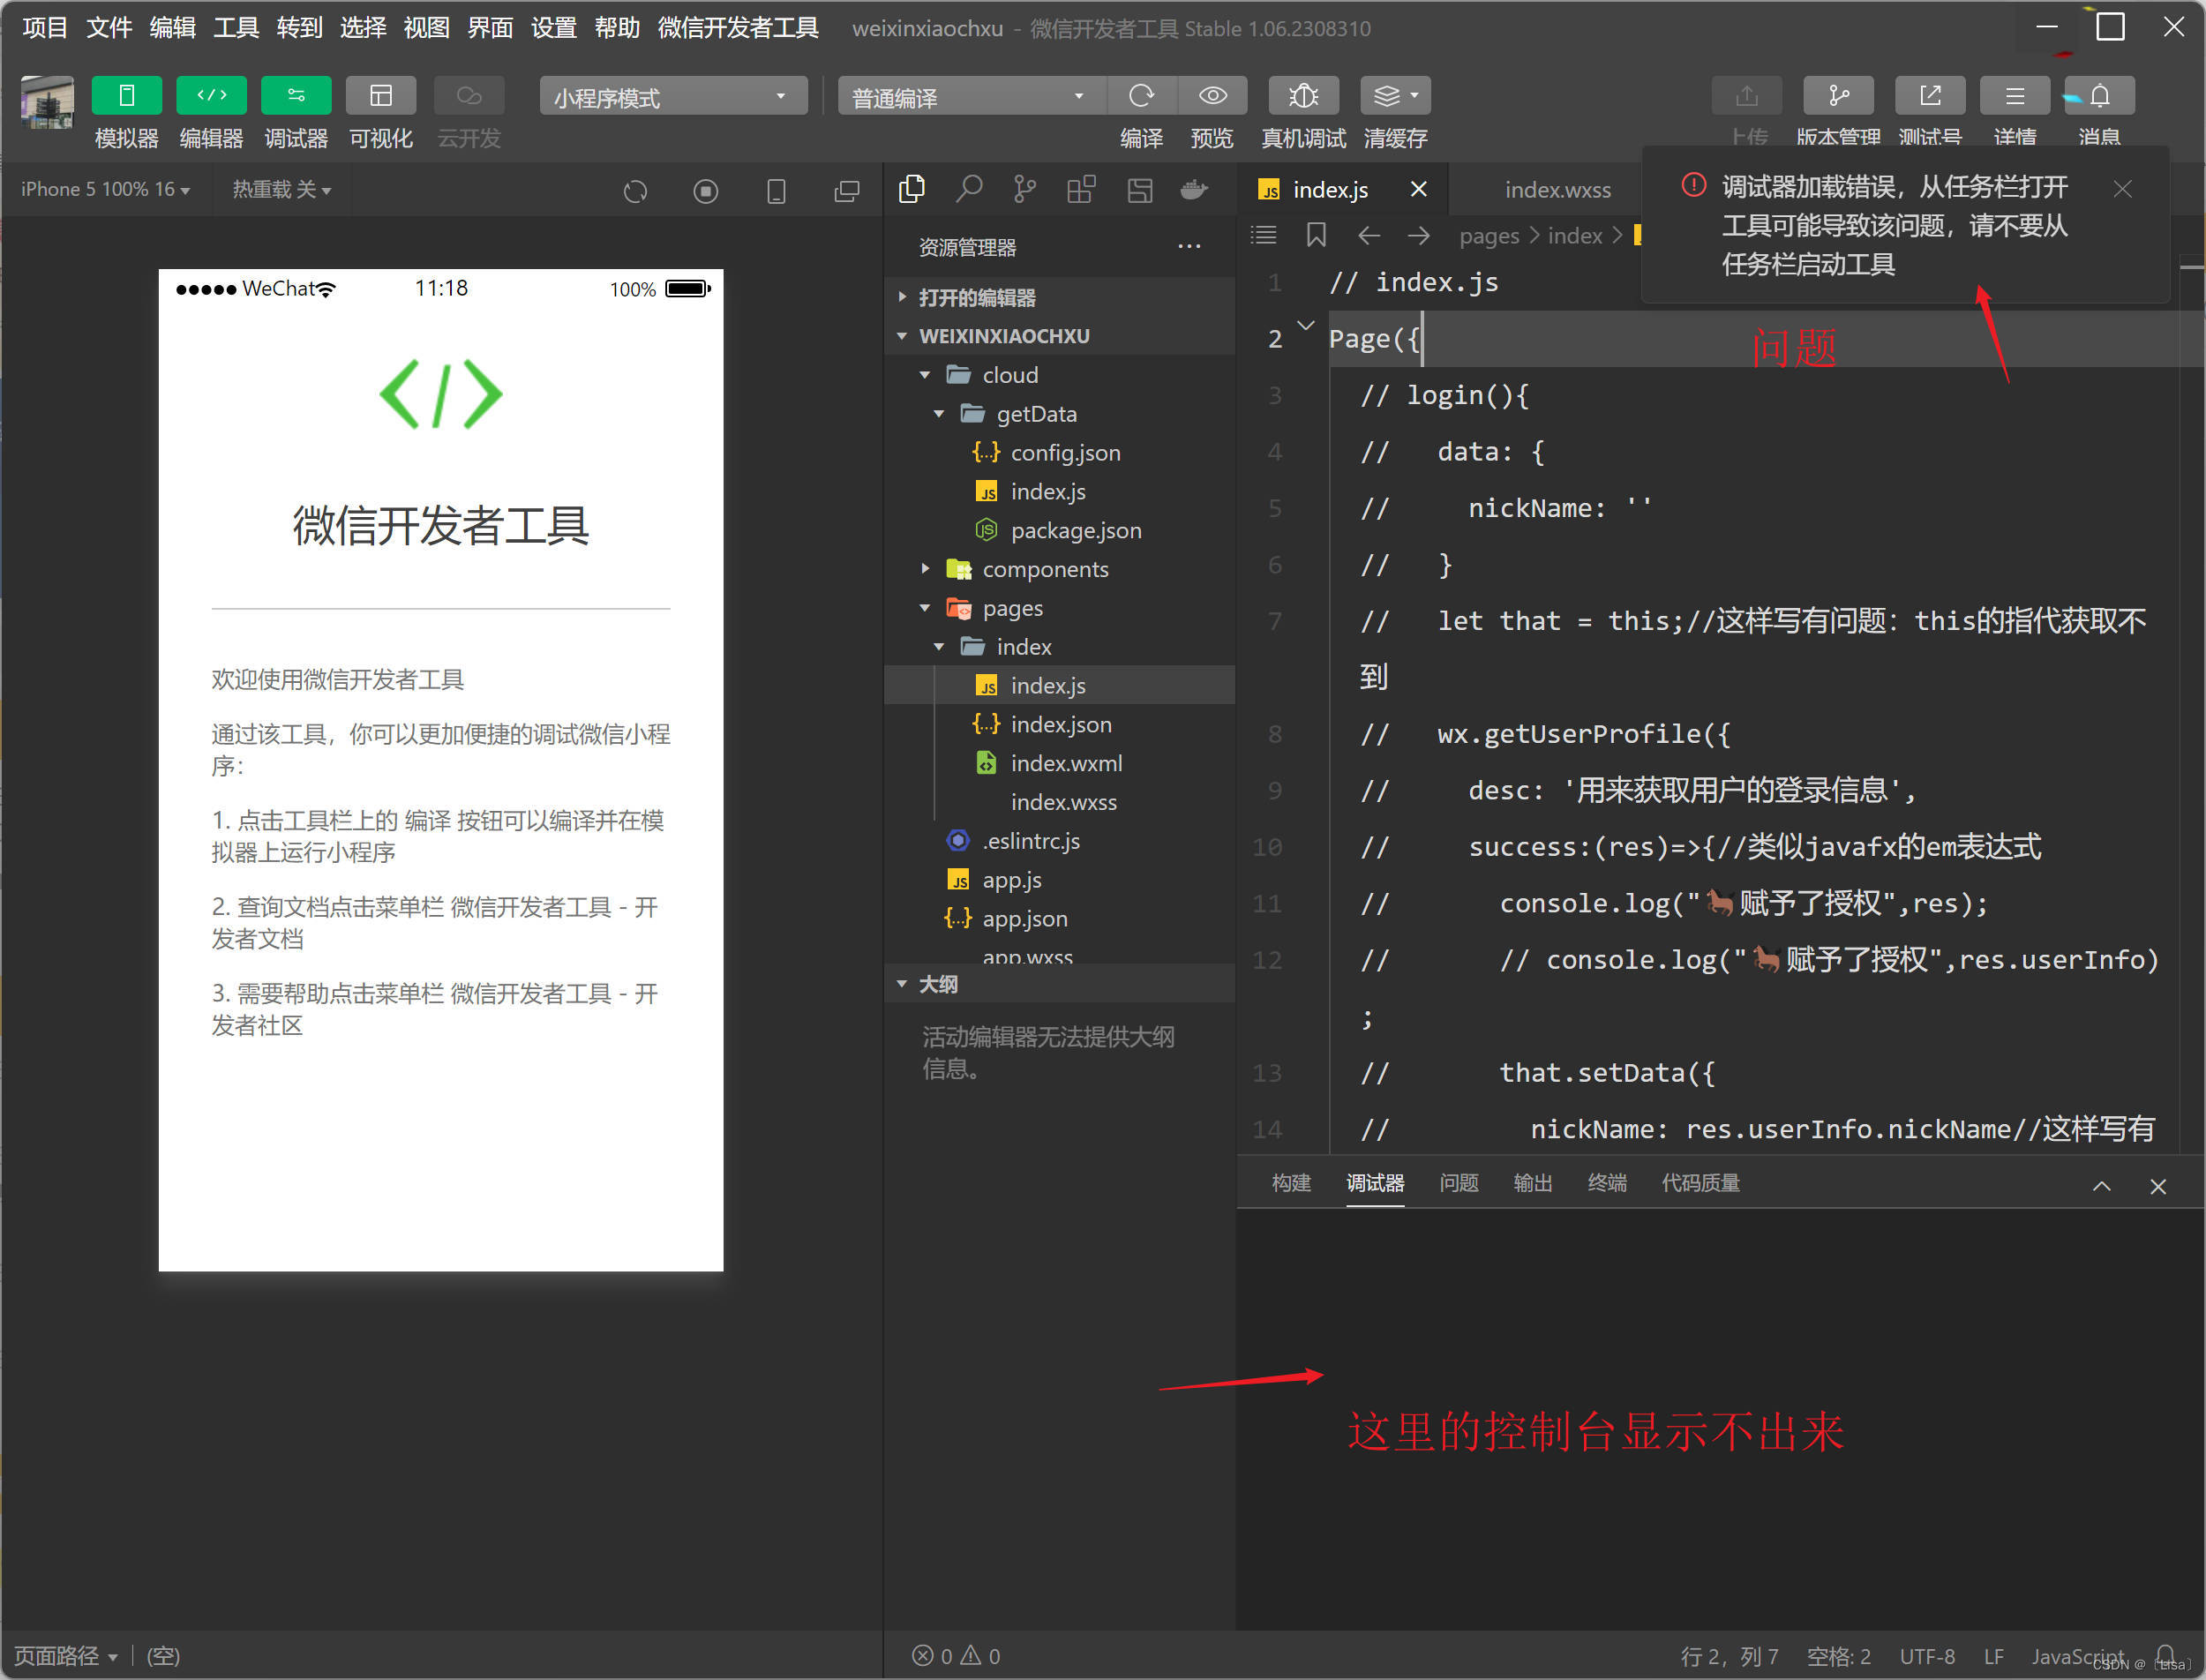Click the source control icon in sidebar
The image size is (2206, 1680).
point(1024,190)
